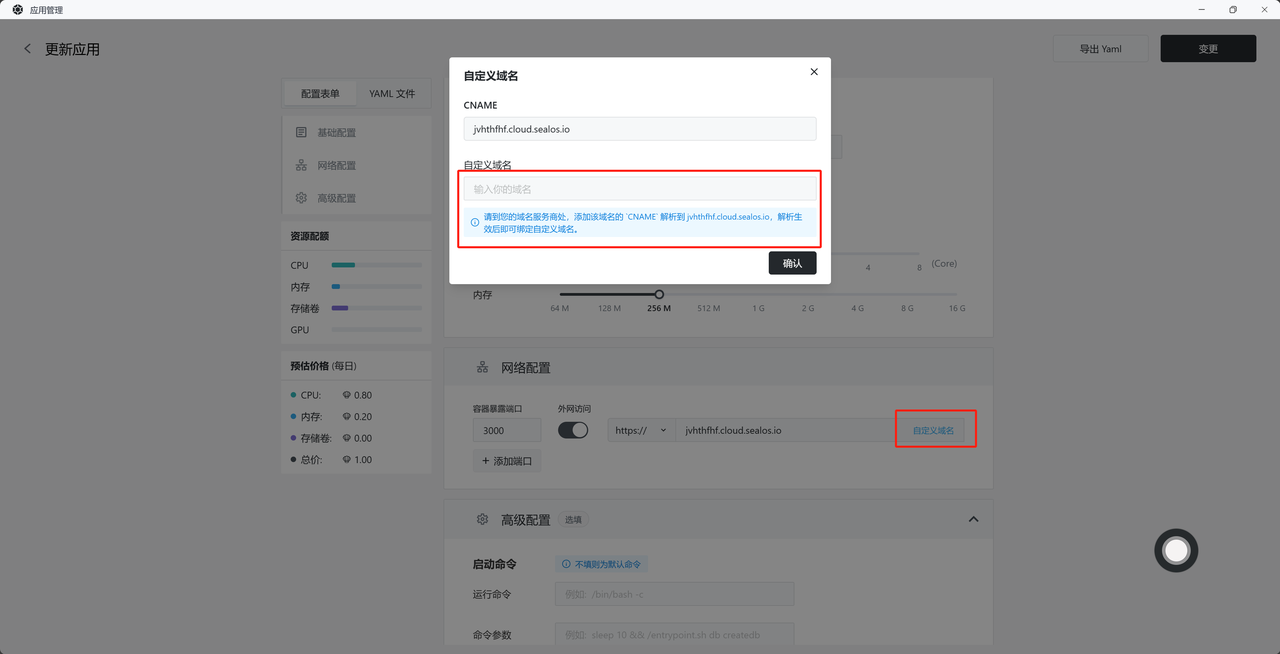Click the 导出 Yaml button
The height and width of the screenshot is (654, 1280).
click(1100, 49)
